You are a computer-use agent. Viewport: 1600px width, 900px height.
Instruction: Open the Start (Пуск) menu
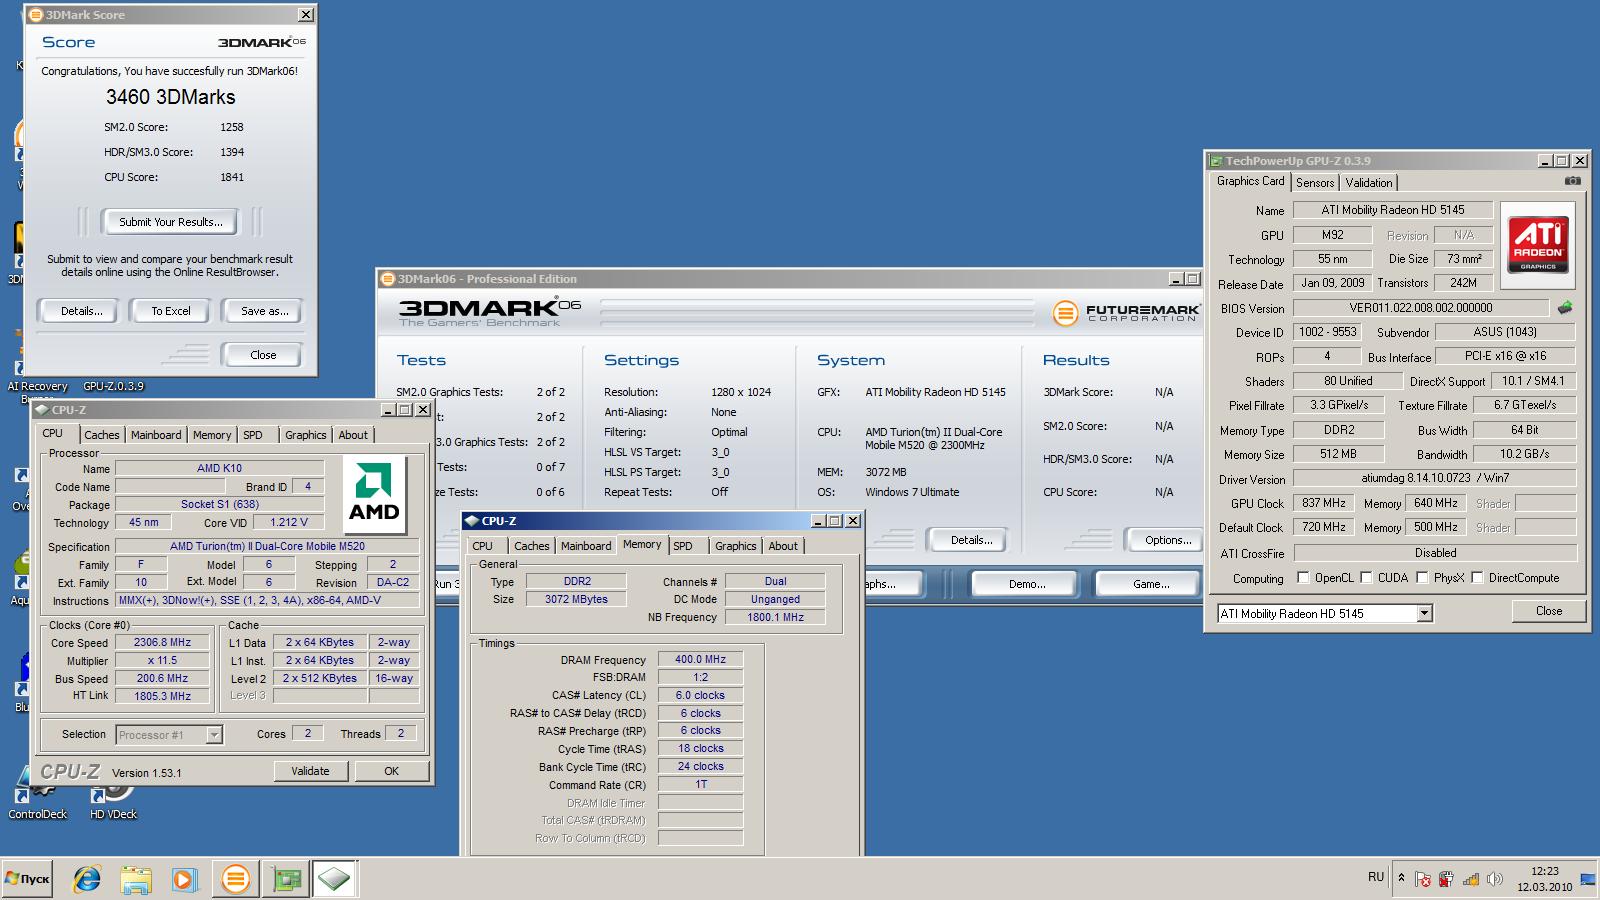(27, 879)
